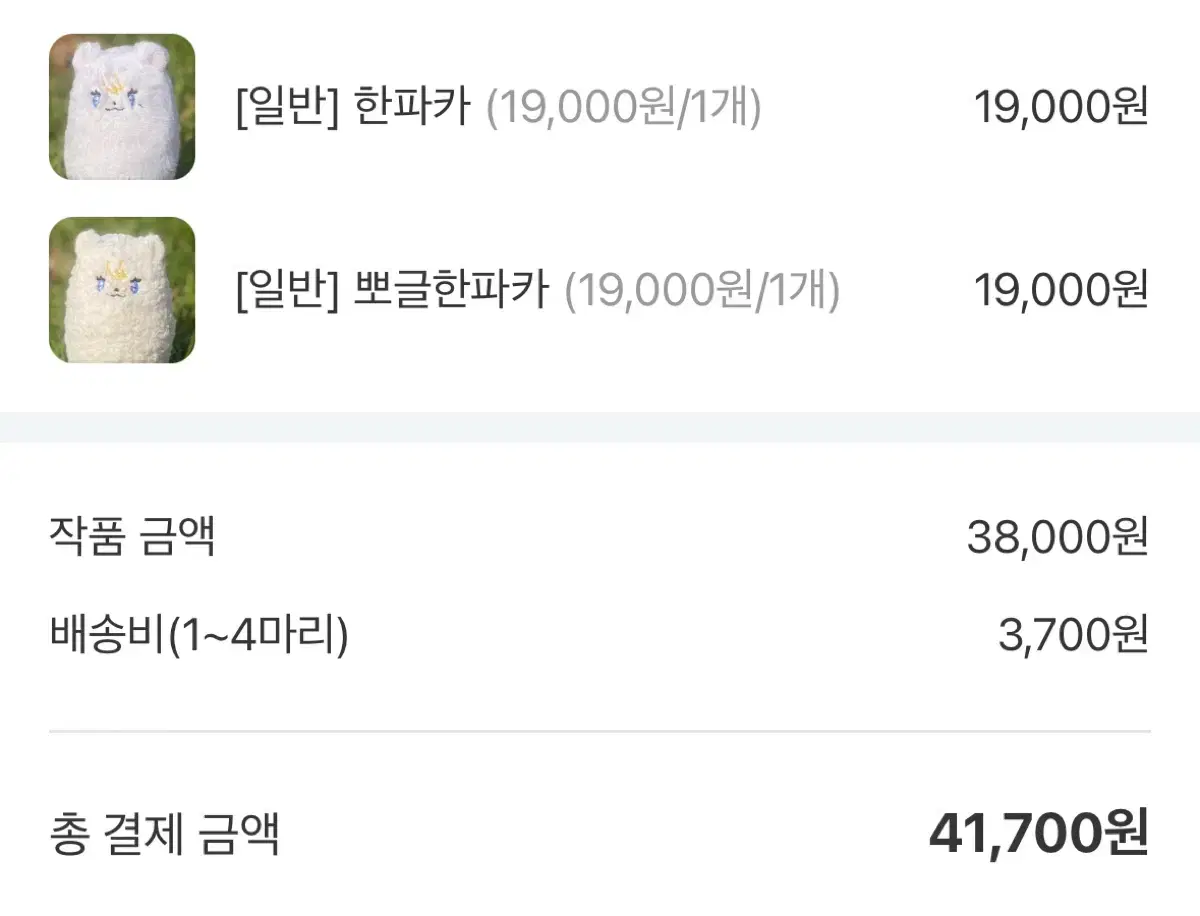Click the 3,700원 shipping amount
Image resolution: width=1200 pixels, height=916 pixels.
click(x=1073, y=635)
